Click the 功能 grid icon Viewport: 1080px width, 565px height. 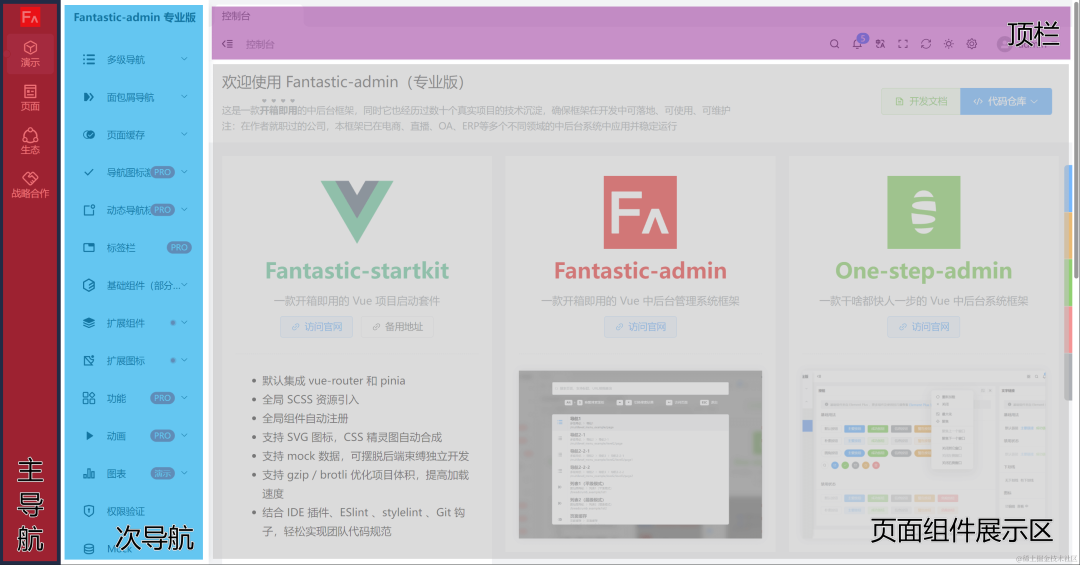click(x=89, y=398)
